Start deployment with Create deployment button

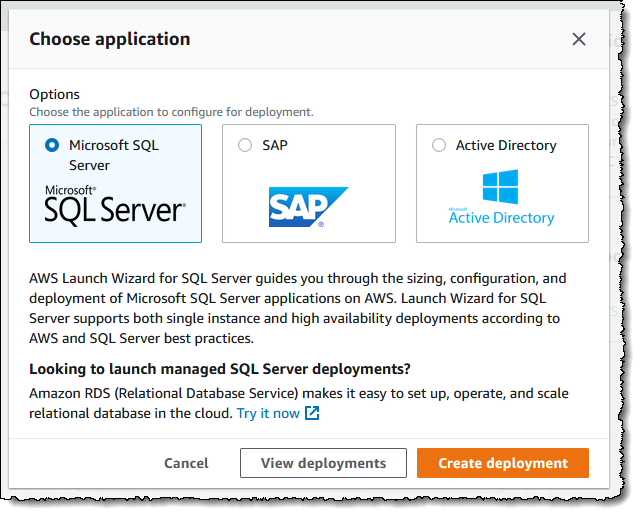503,463
